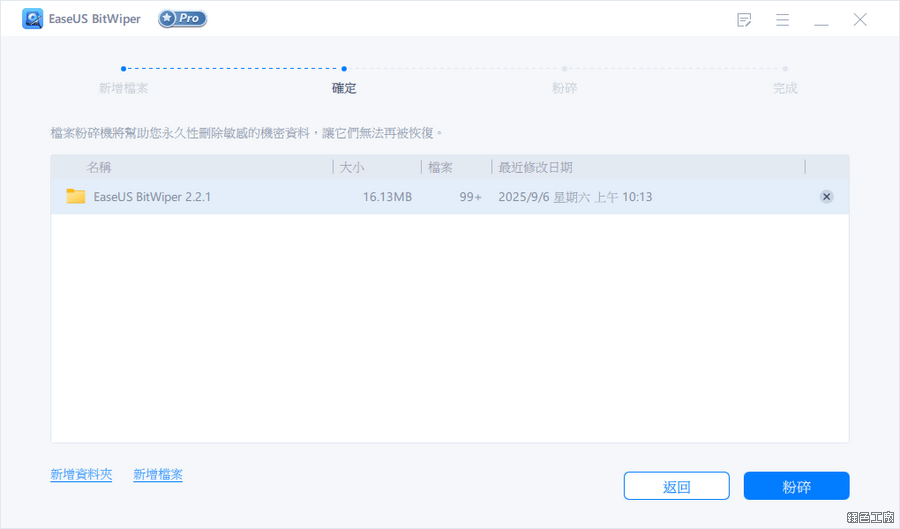Click the 完成 step label
Screen dimensions: 900x529
pyautogui.click(x=785, y=88)
